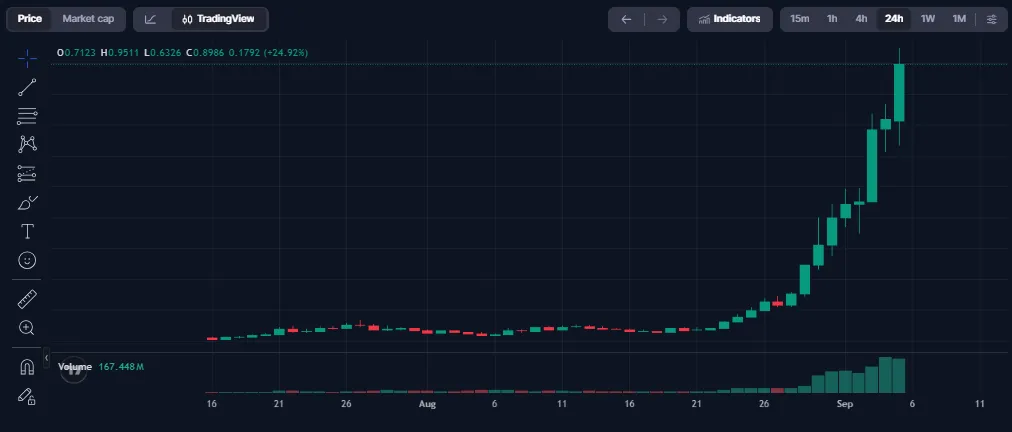Viewport: 1012px width, 432px height.
Task: Open chart settings sliders icon
Action: (992, 19)
